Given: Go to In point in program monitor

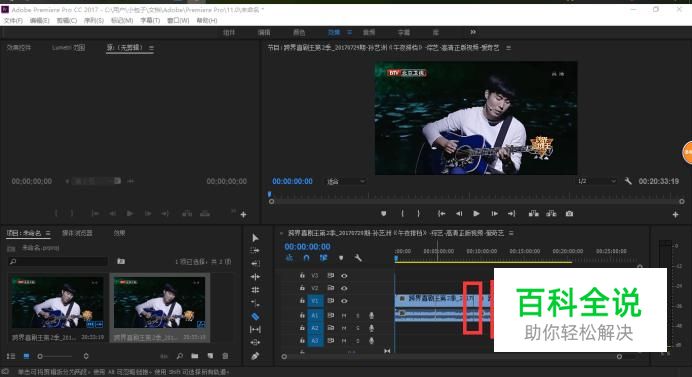Looking at the screenshot, I should 441,214.
